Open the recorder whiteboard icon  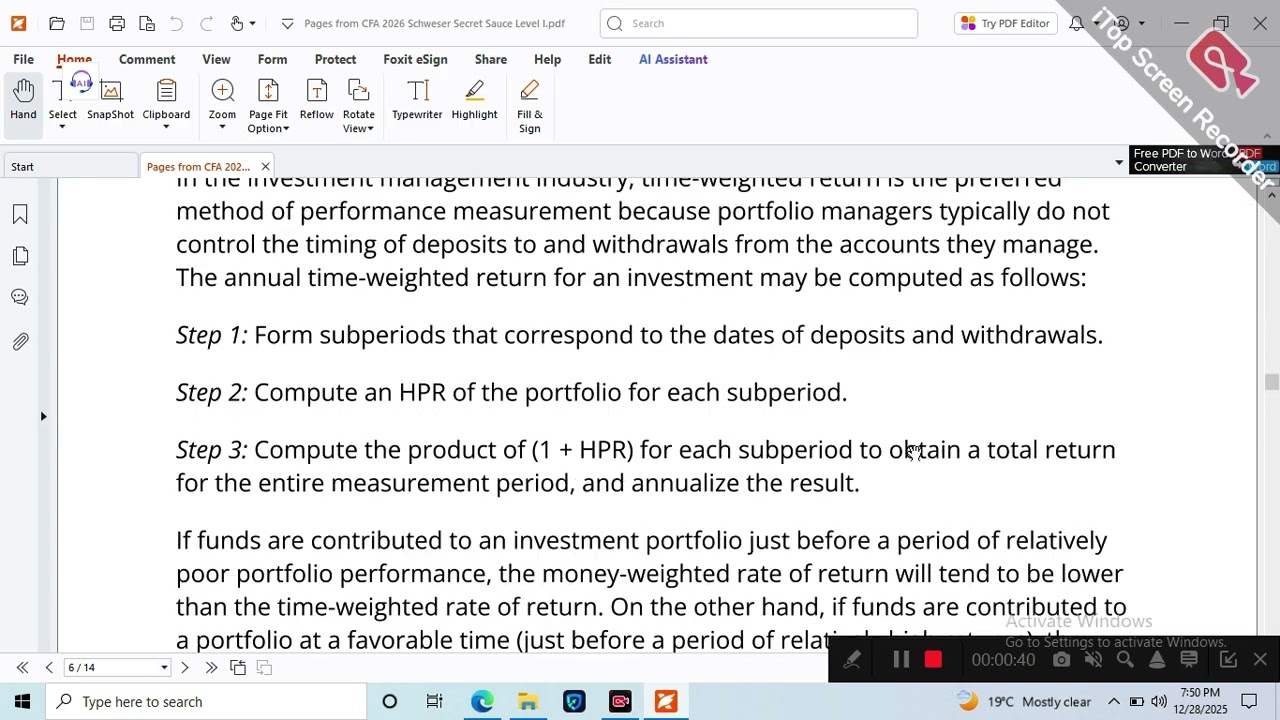click(1189, 660)
